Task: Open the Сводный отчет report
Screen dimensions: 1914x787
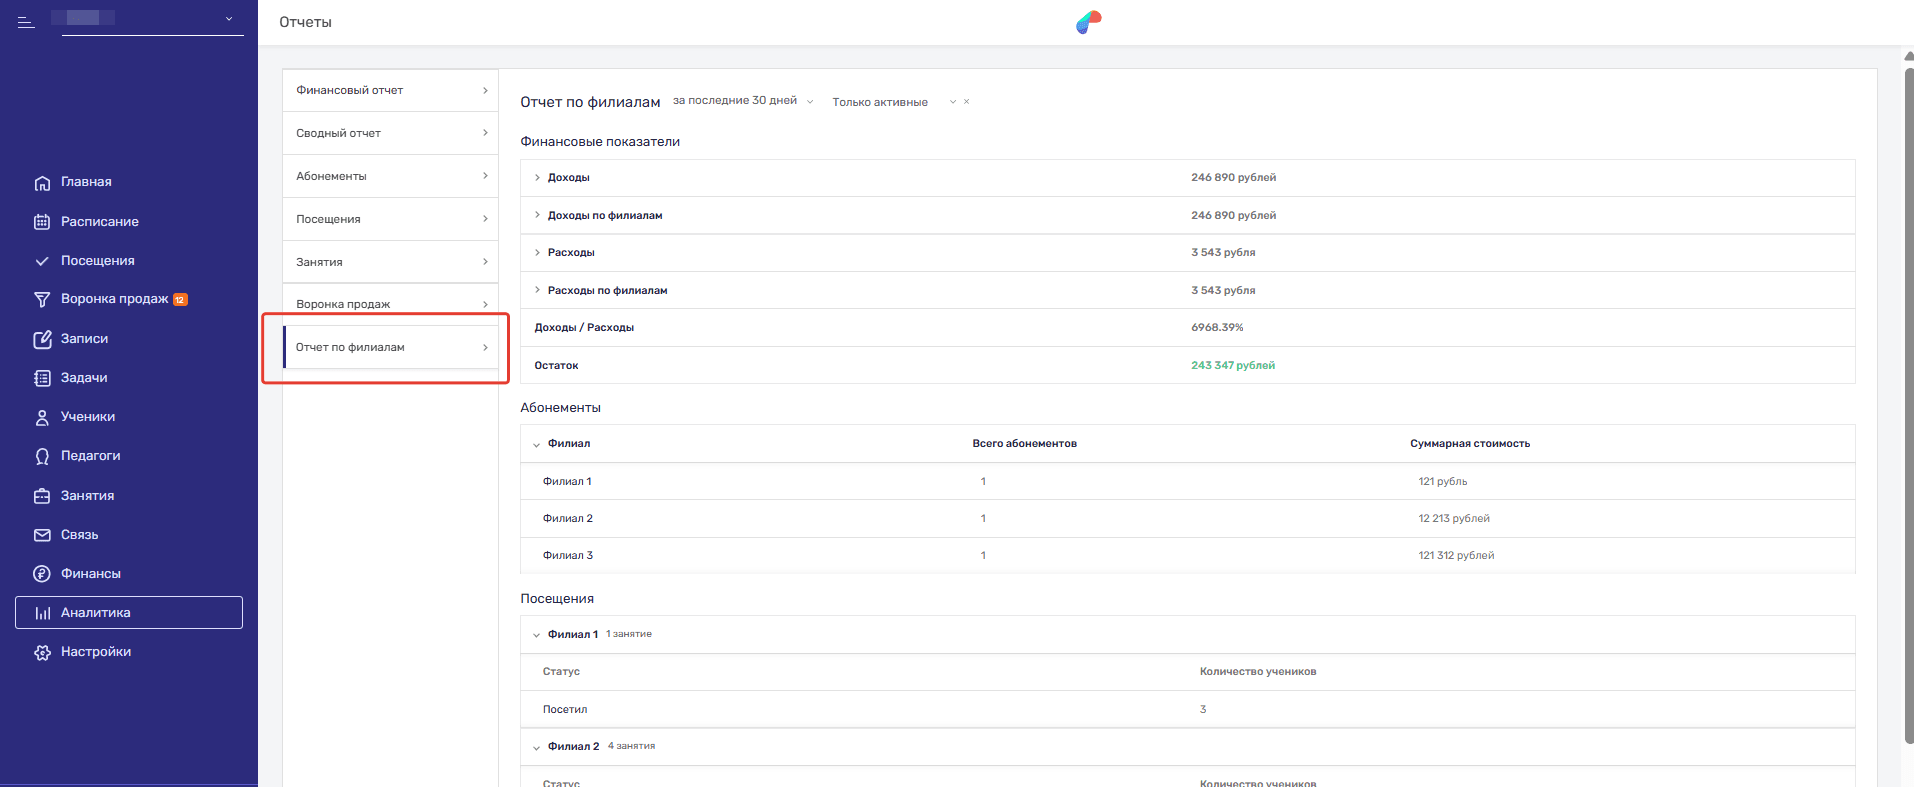Action: click(390, 133)
